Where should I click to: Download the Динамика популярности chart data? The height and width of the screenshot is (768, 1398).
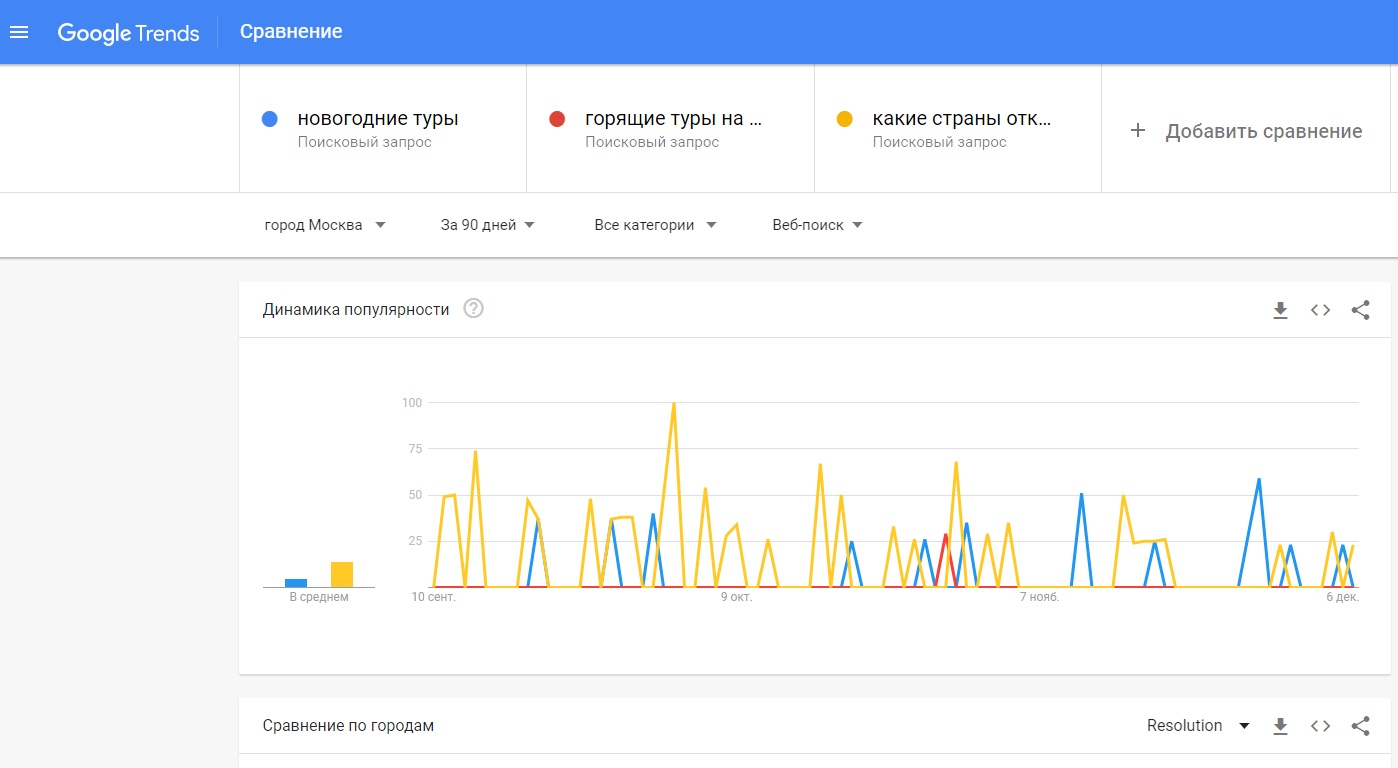click(x=1280, y=310)
